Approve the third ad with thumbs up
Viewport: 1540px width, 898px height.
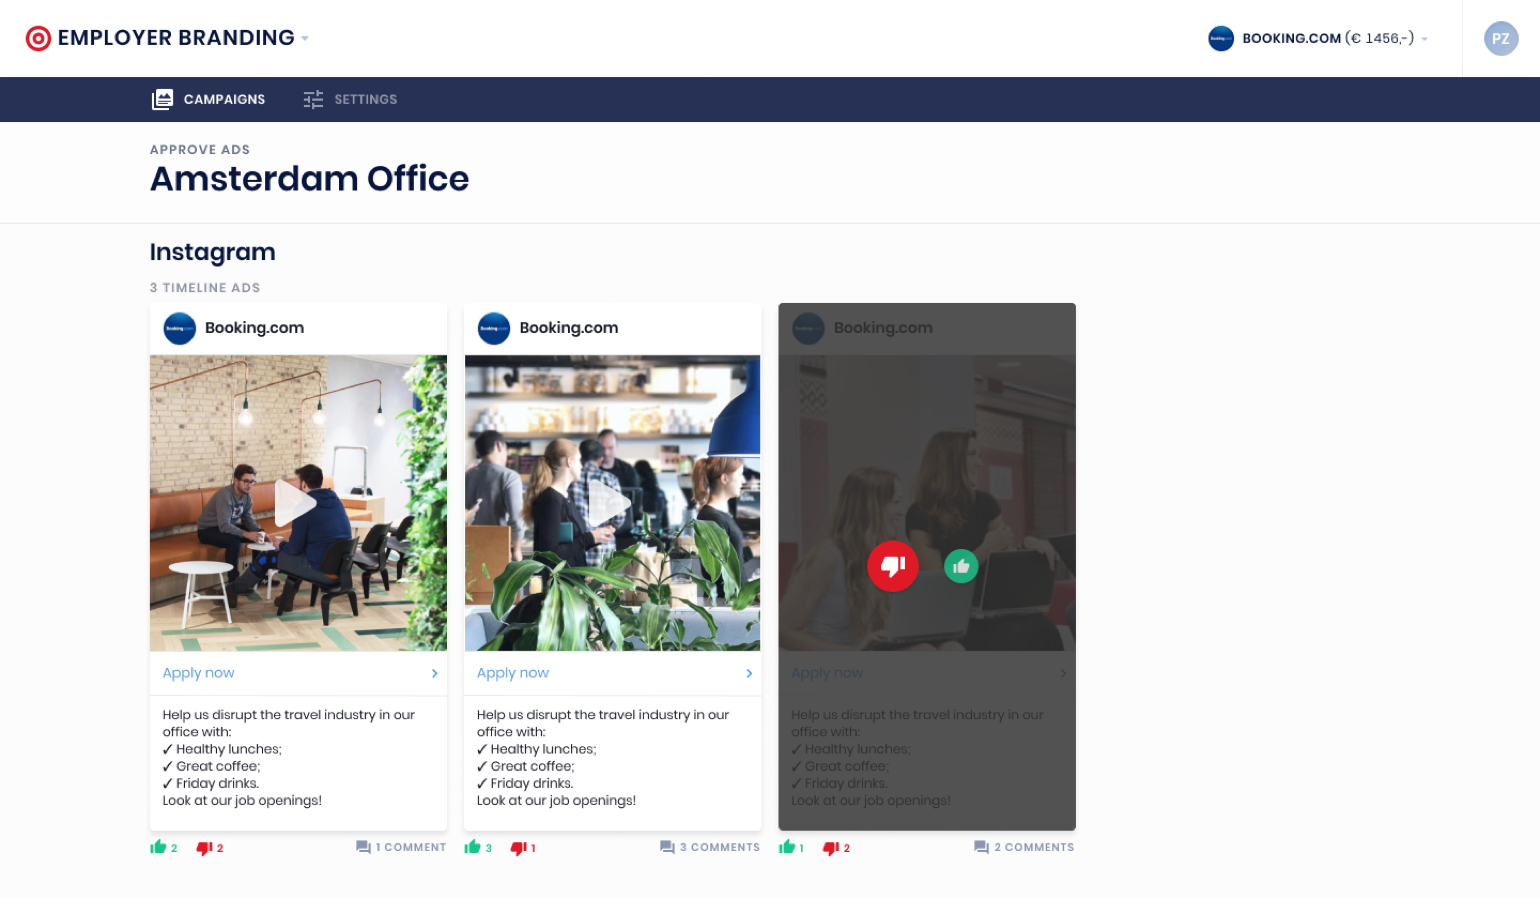[961, 567]
